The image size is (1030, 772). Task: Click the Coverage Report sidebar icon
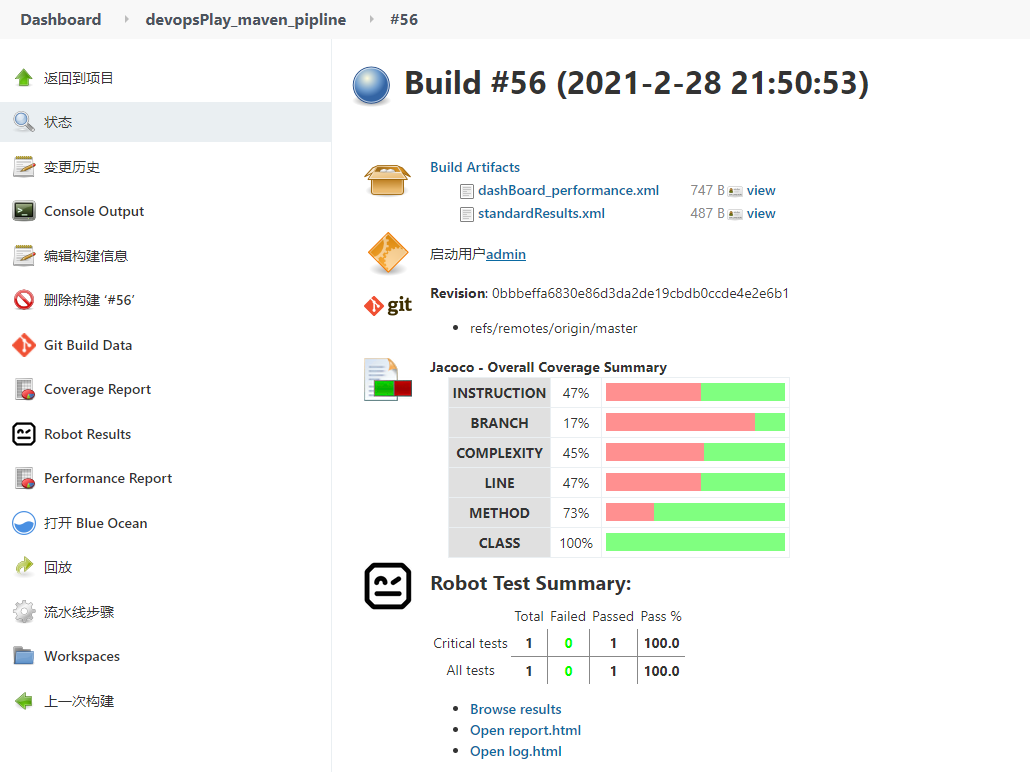coord(24,389)
